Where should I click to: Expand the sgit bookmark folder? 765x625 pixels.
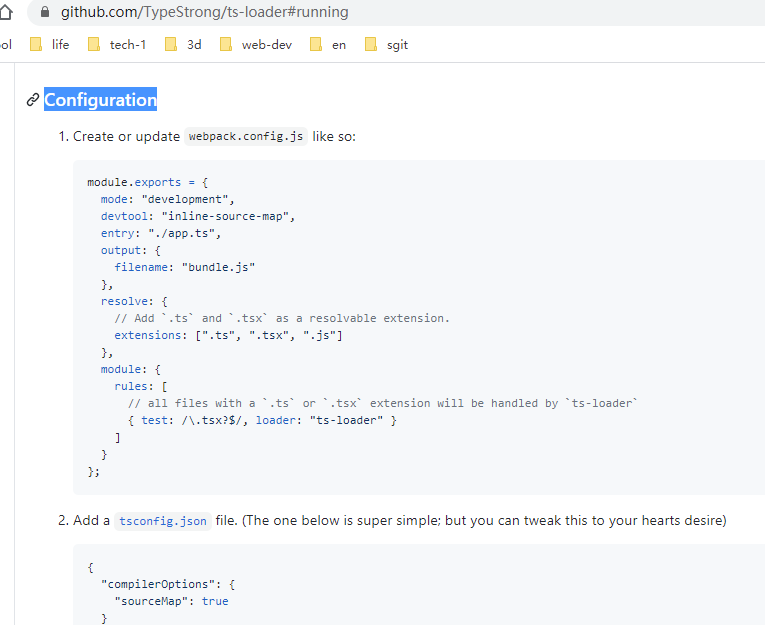coord(387,44)
